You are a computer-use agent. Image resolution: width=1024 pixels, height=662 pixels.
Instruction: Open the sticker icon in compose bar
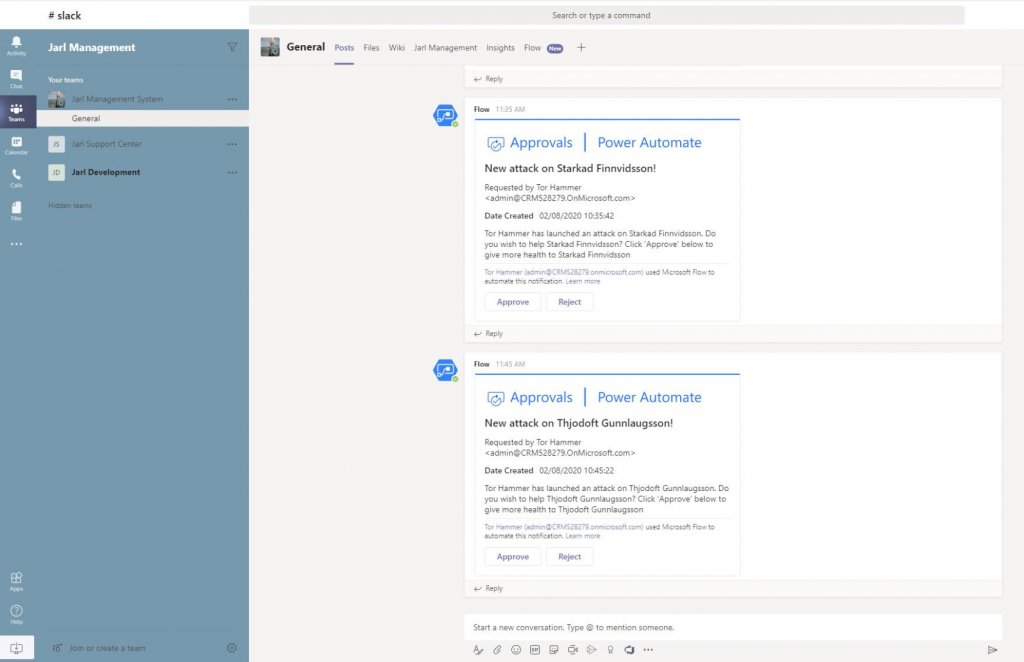[x=554, y=650]
